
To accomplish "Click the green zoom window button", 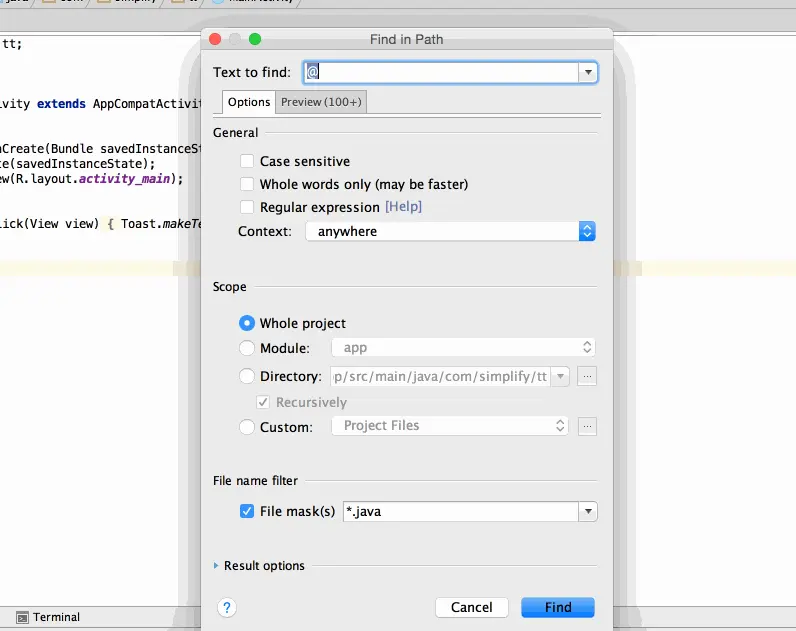I will click(255, 39).
